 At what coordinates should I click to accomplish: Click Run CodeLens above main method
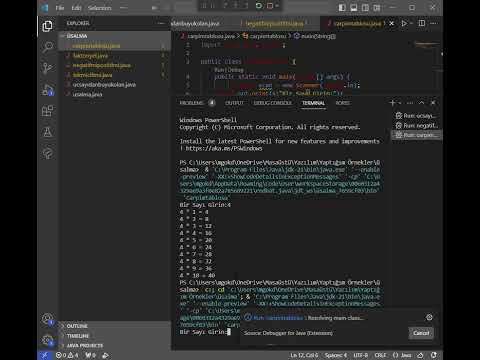tap(218, 70)
